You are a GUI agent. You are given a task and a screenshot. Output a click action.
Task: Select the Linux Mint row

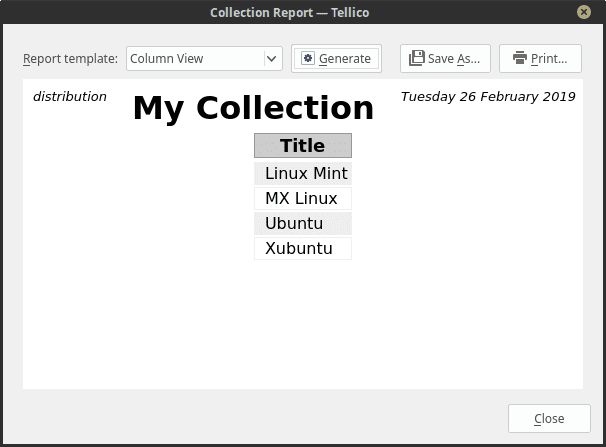303,173
